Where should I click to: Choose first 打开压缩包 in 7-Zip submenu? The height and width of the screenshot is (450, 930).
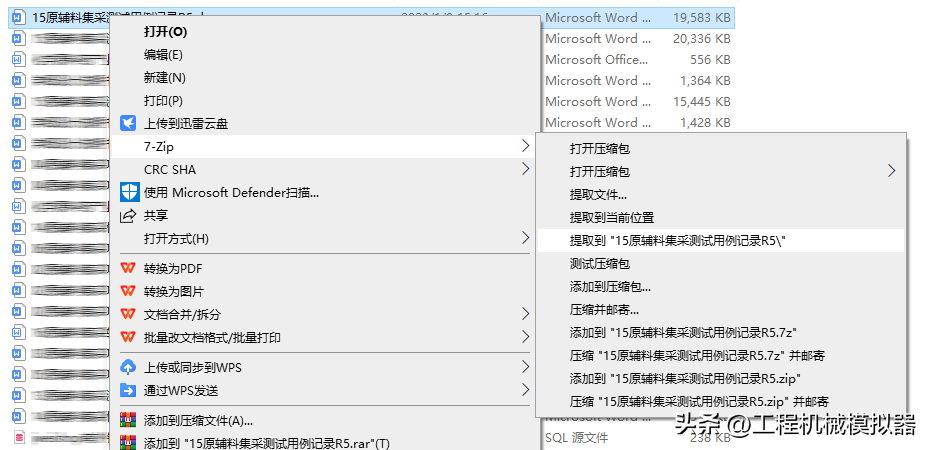600,149
